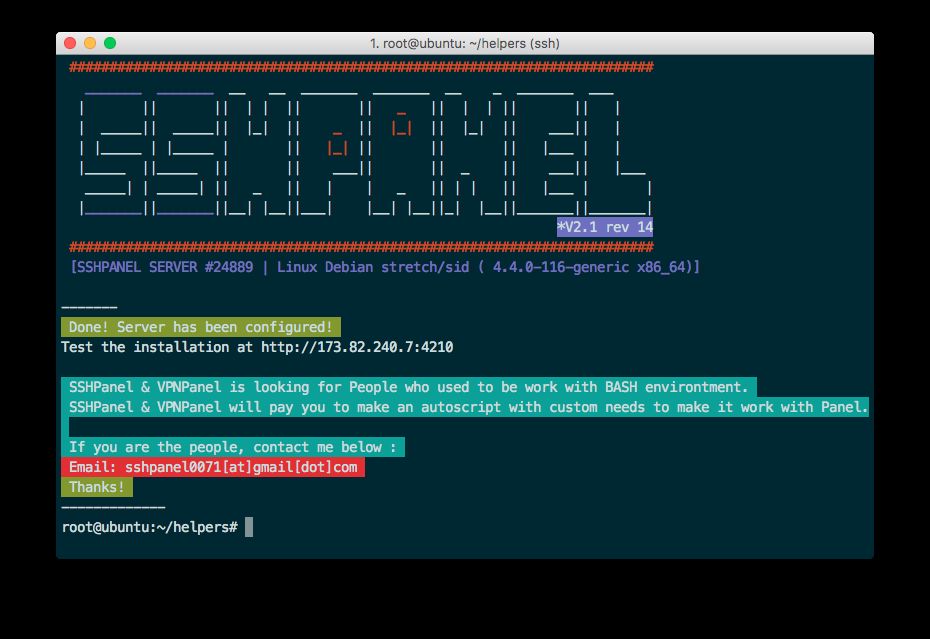Viewport: 930px width, 639px height.
Task: Click the '*V2.1 rev 14' version label
Action: (x=604, y=227)
